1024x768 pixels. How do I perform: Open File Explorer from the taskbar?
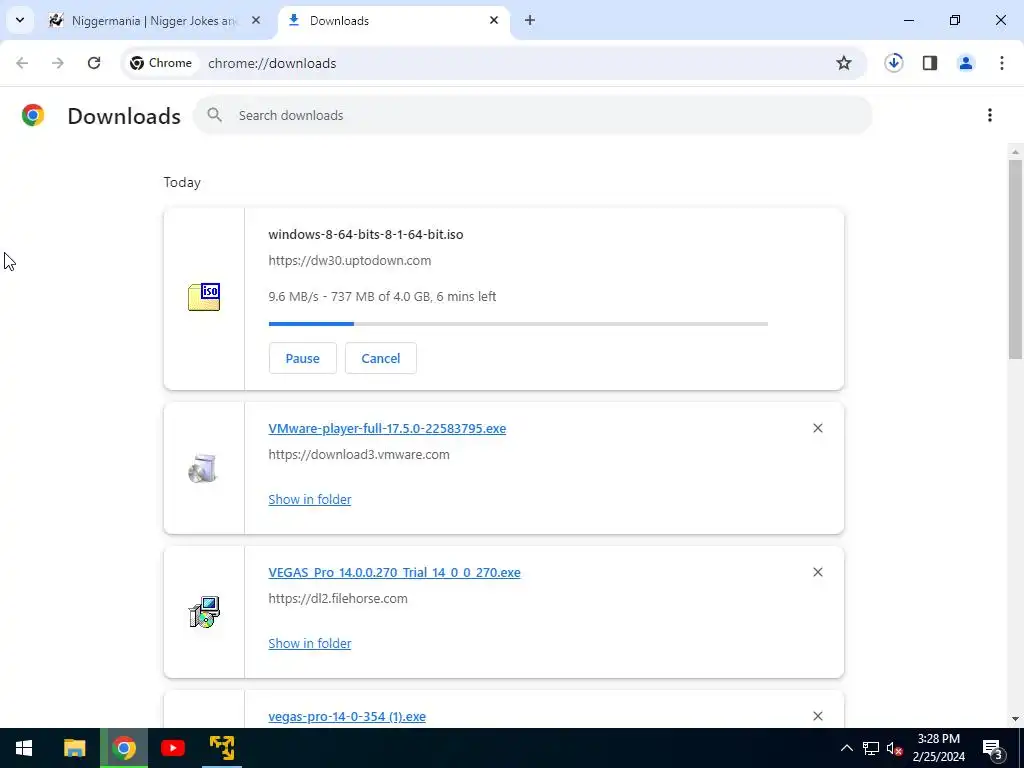74,748
